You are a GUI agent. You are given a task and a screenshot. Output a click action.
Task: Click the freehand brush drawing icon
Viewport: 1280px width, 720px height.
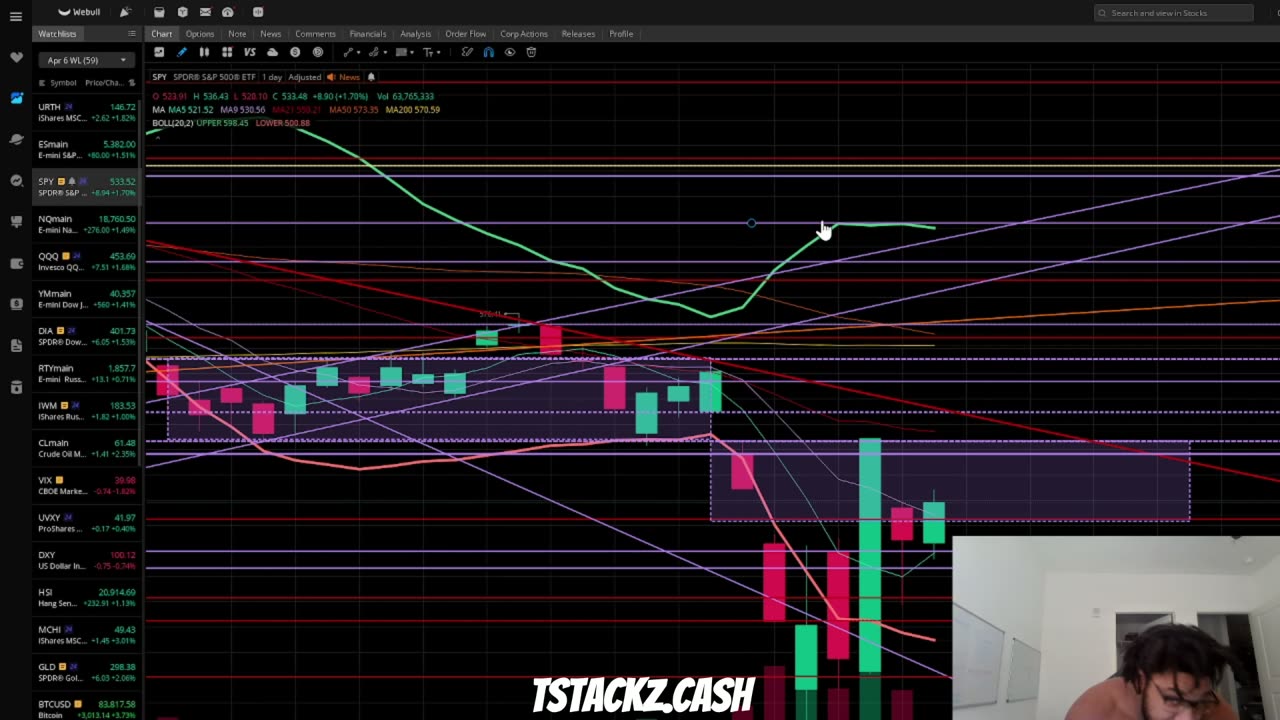click(x=467, y=52)
